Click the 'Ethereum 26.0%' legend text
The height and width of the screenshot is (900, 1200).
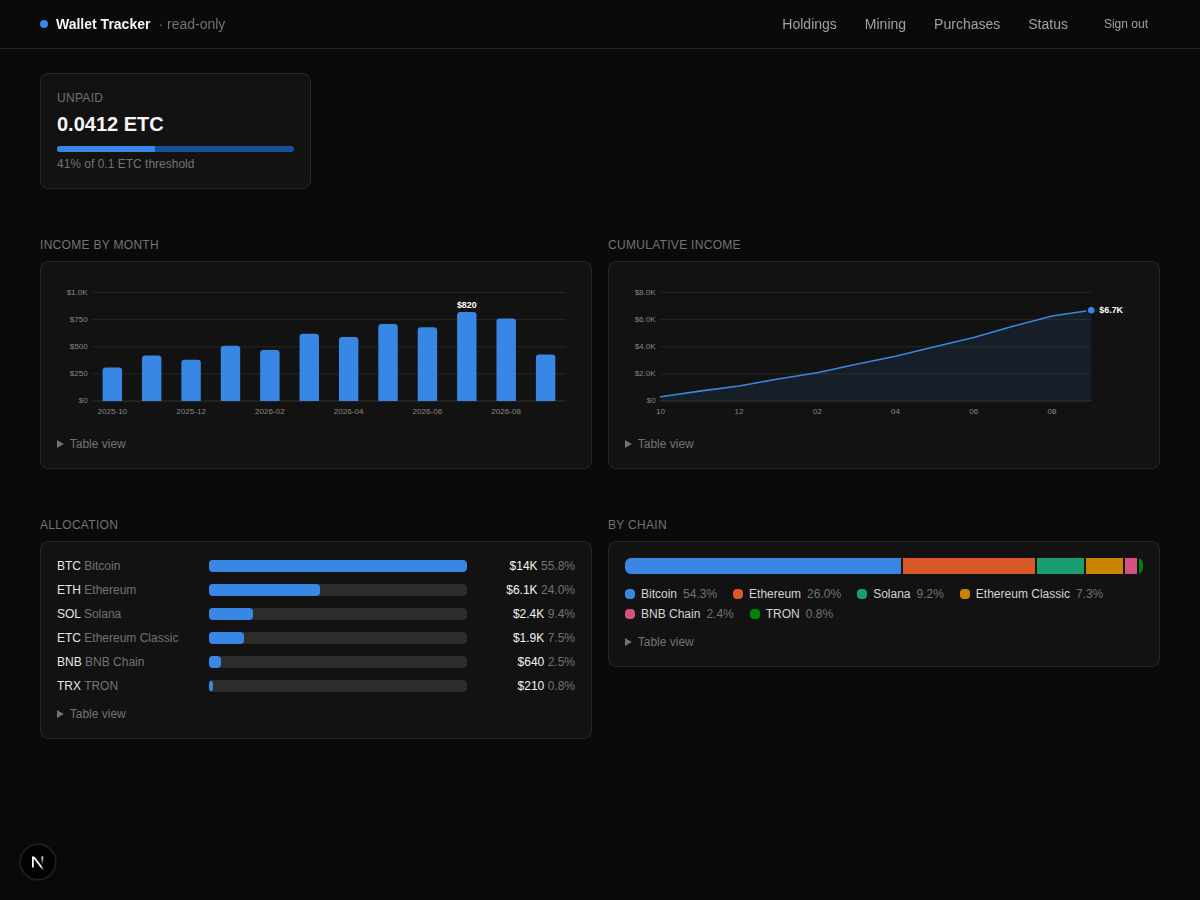click(795, 594)
